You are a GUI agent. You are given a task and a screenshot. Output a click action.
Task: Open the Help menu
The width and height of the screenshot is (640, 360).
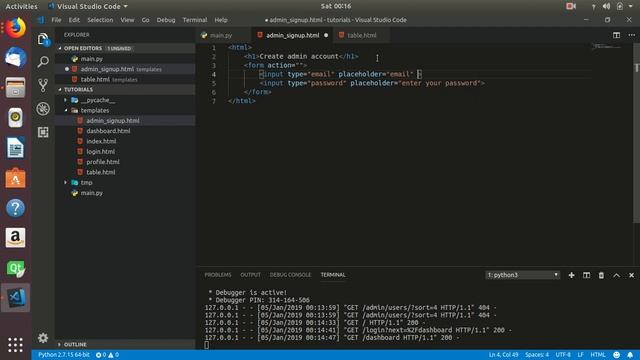click(221, 20)
